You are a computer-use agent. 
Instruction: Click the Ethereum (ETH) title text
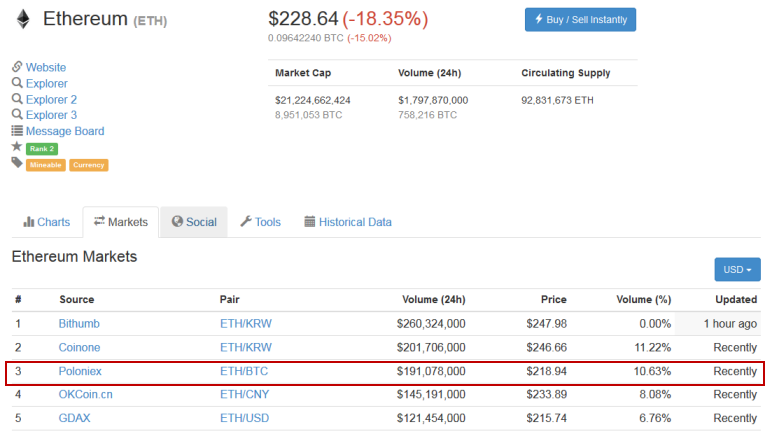click(105, 19)
